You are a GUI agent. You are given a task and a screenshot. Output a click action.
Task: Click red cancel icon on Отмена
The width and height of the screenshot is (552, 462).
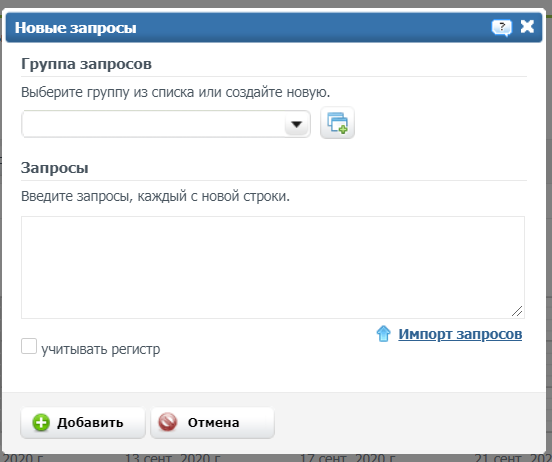coord(168,422)
